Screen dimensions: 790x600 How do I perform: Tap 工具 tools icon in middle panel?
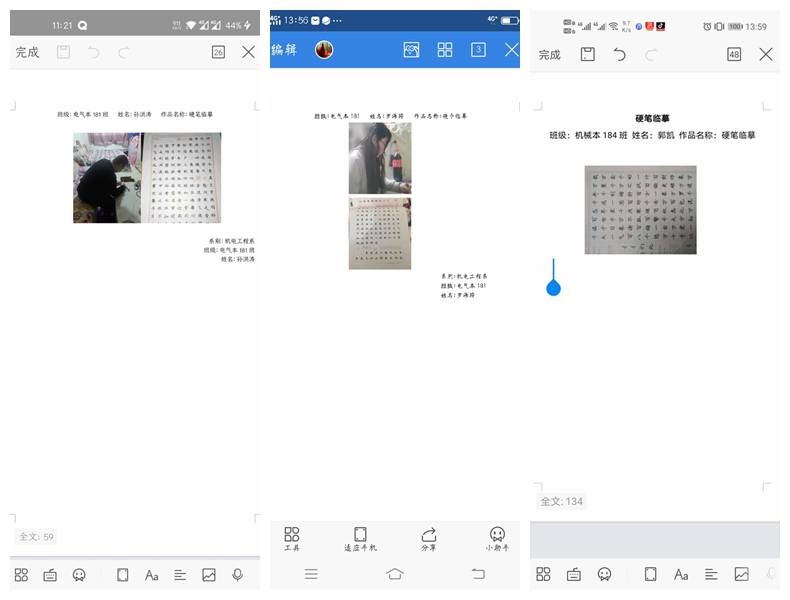click(292, 539)
